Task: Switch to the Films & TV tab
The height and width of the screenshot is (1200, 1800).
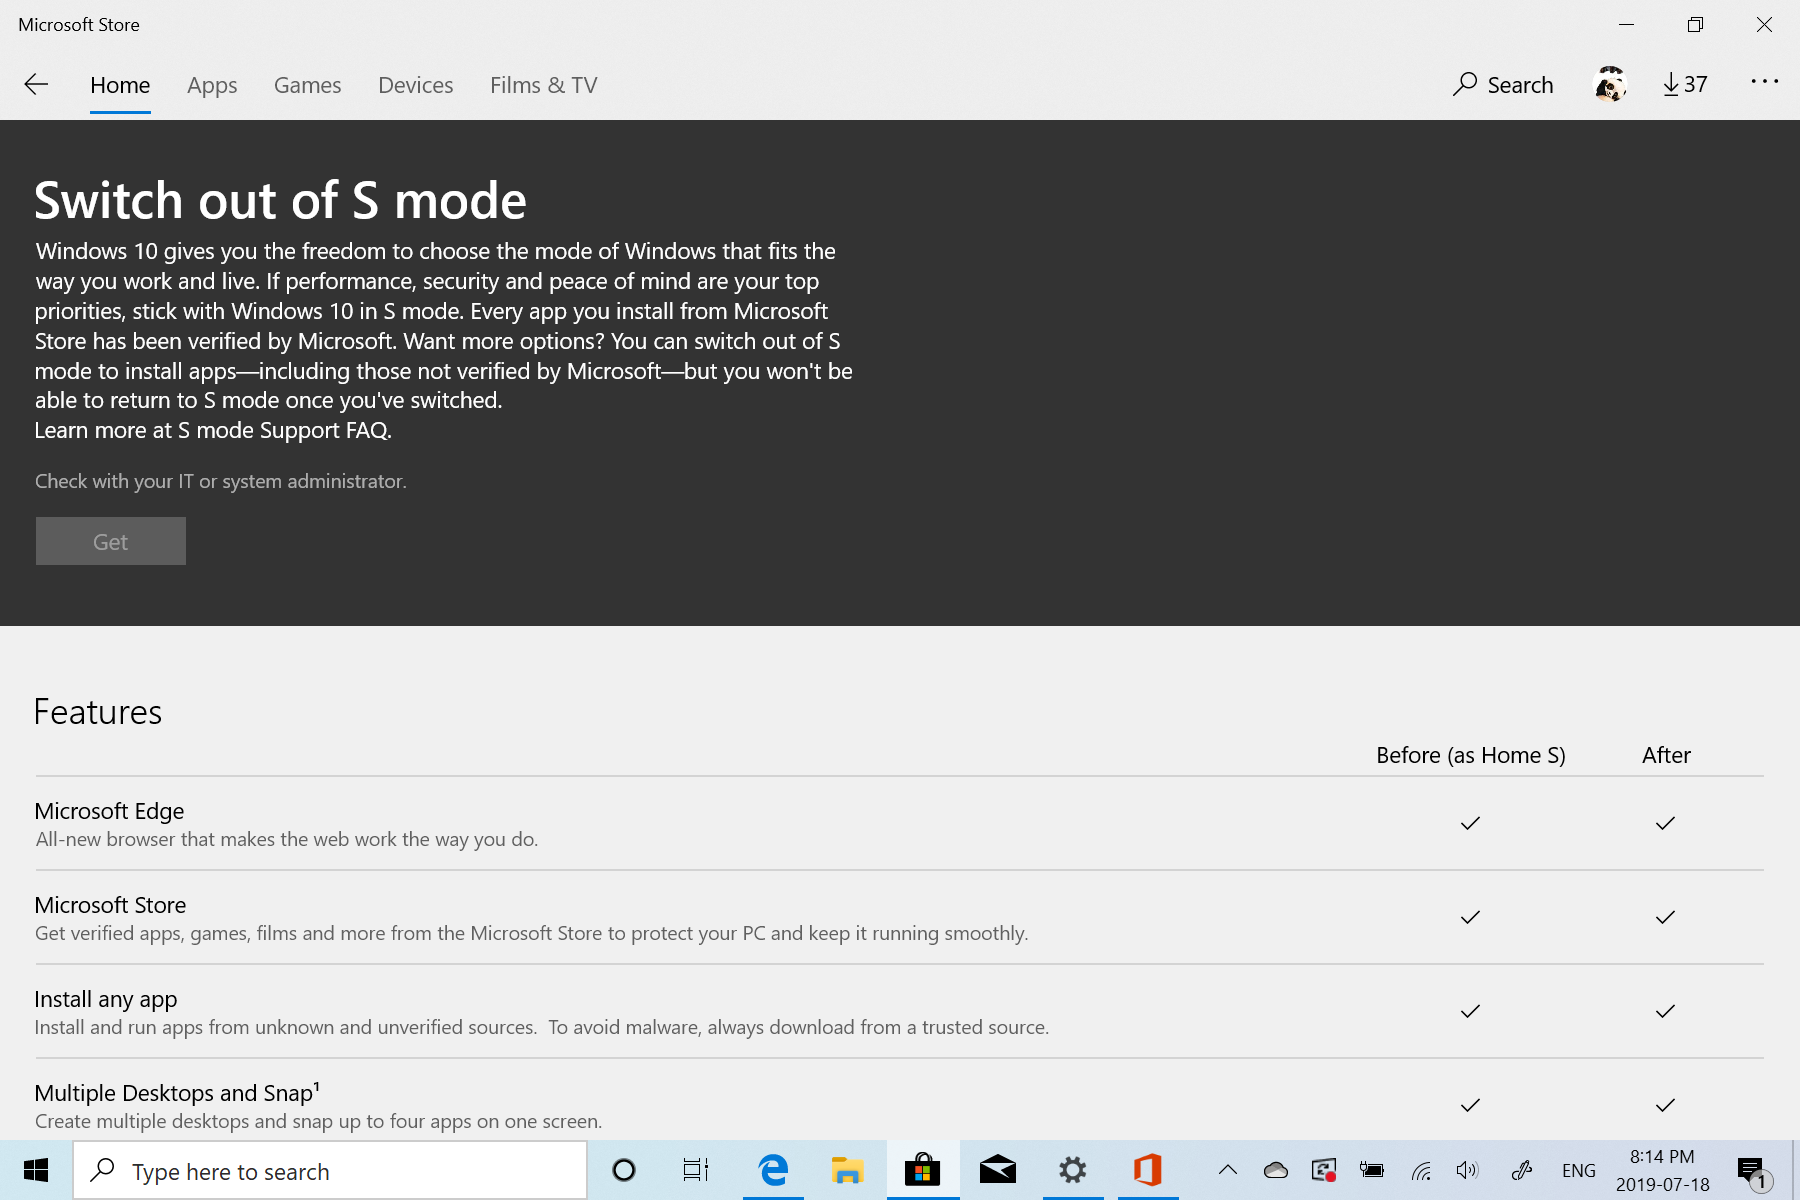Action: (x=543, y=85)
